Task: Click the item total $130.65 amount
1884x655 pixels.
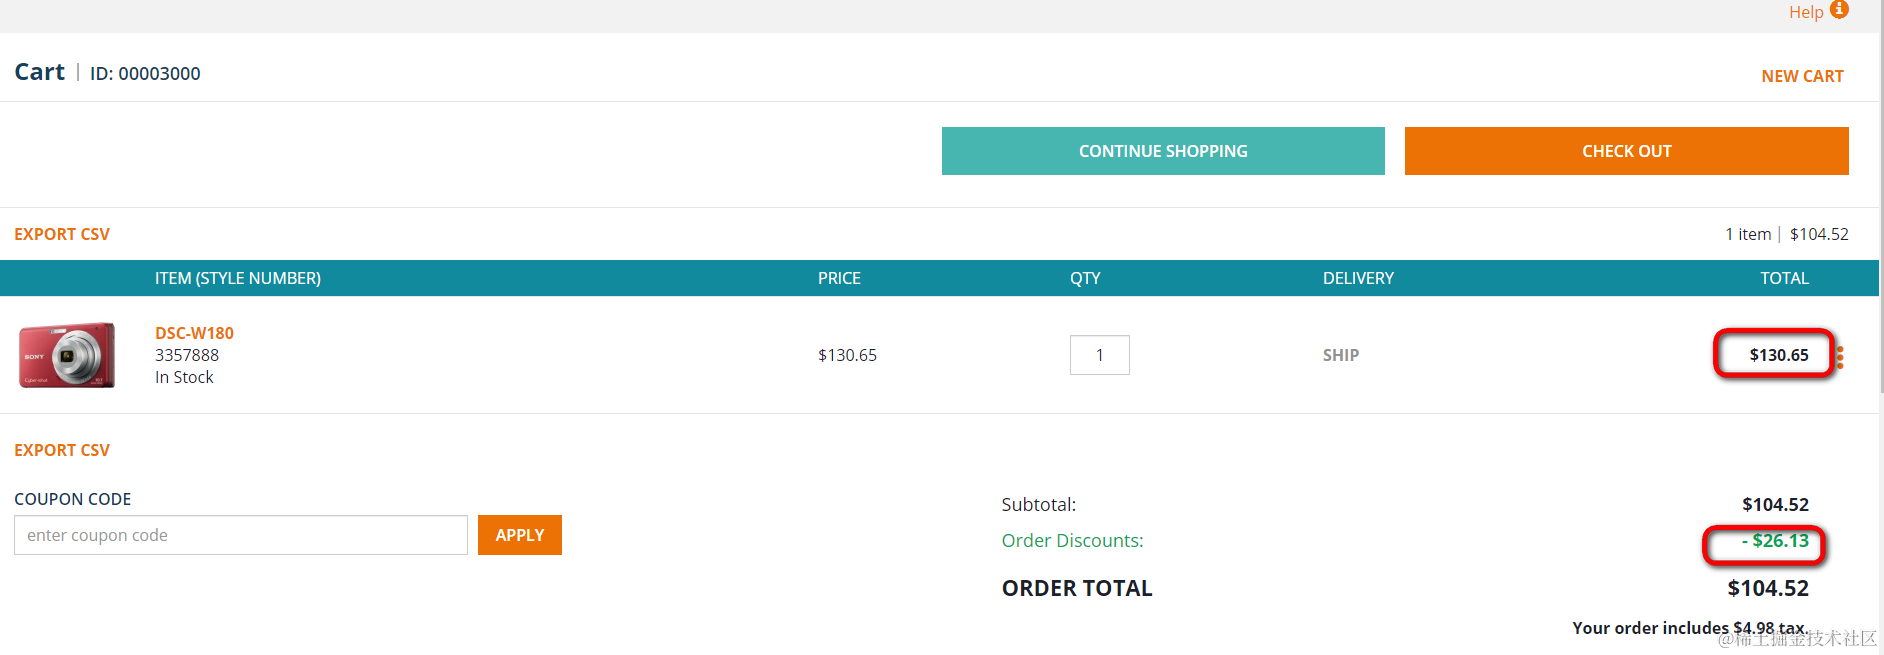Action: coord(1779,355)
